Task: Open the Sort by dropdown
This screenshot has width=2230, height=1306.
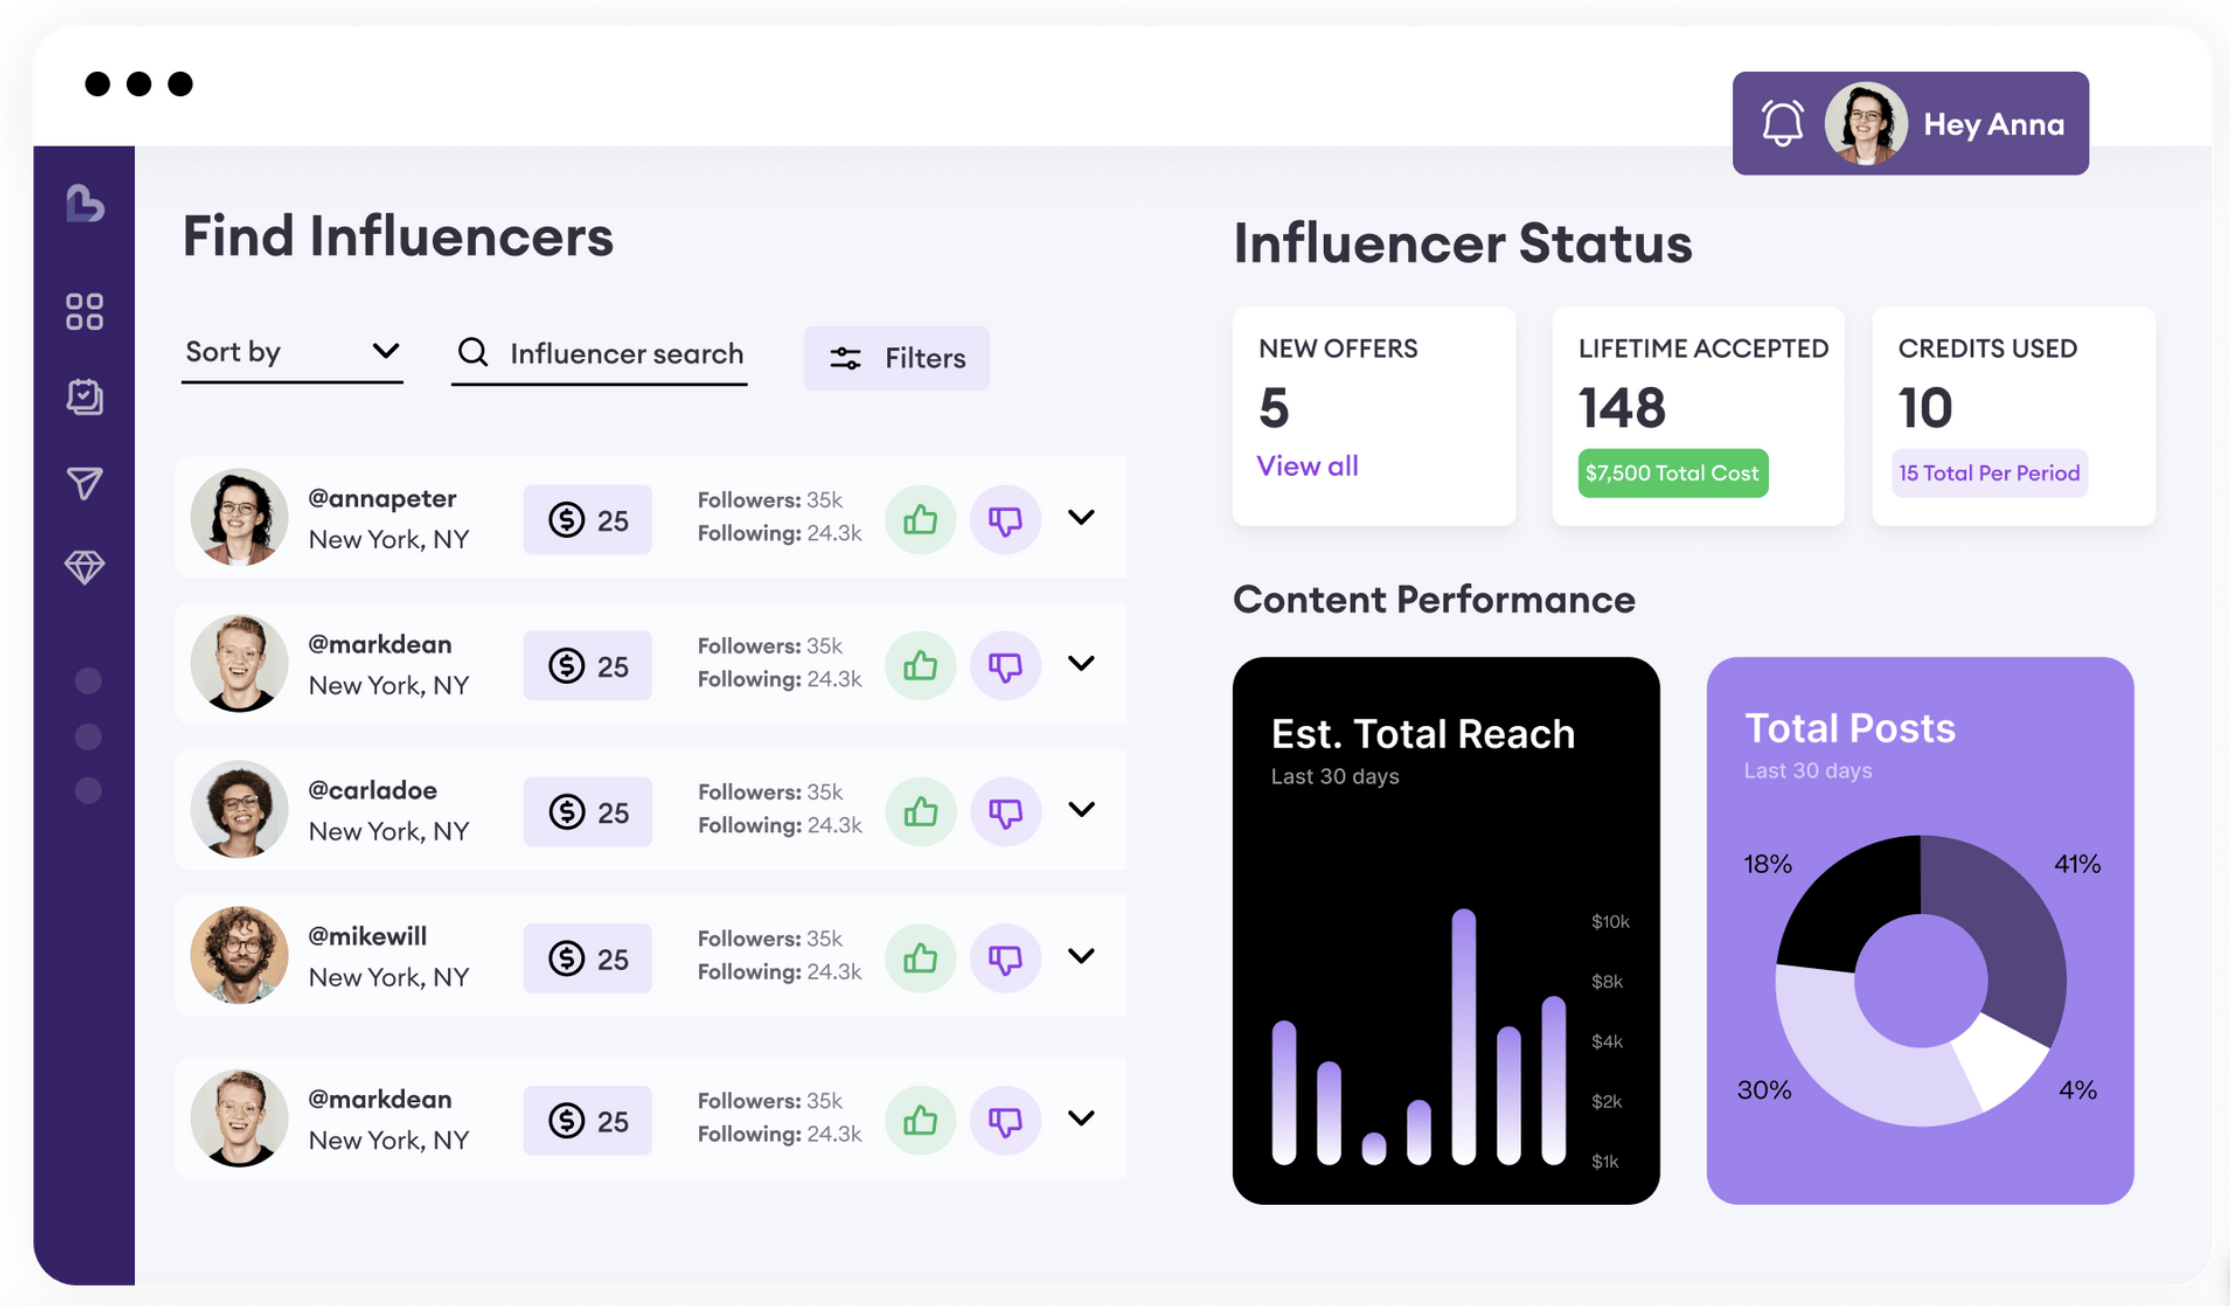Action: (291, 351)
